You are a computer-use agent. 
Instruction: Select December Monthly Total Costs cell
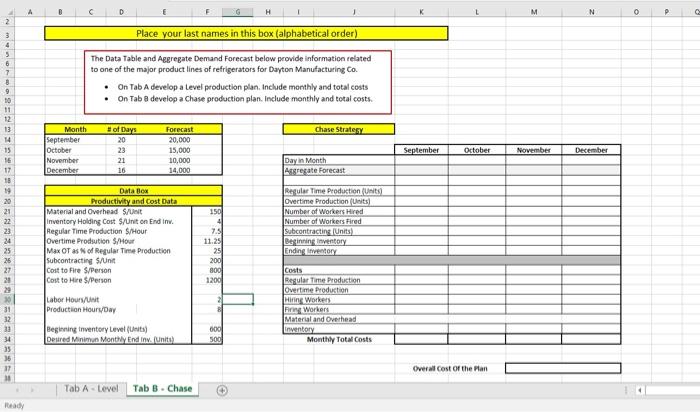(591, 339)
